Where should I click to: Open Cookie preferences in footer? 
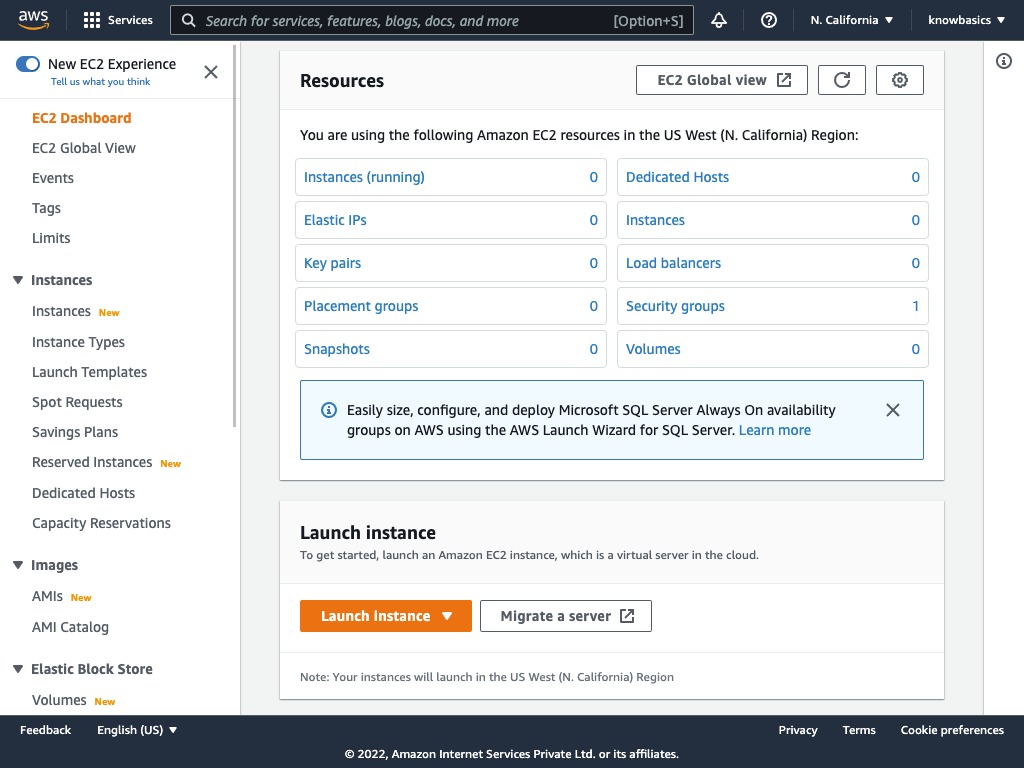(x=952, y=730)
